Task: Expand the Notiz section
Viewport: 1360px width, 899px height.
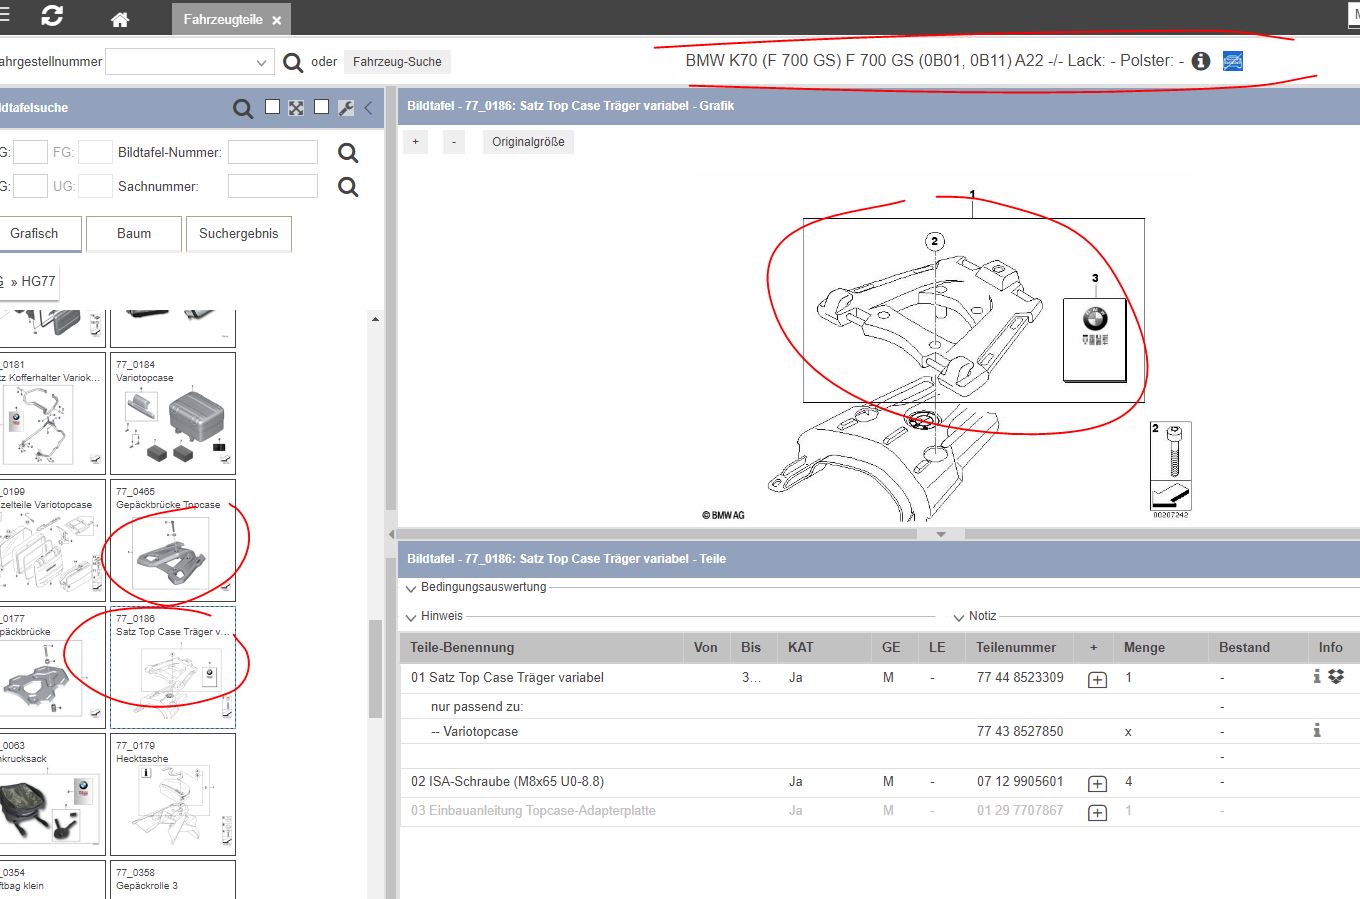Action: (959, 617)
